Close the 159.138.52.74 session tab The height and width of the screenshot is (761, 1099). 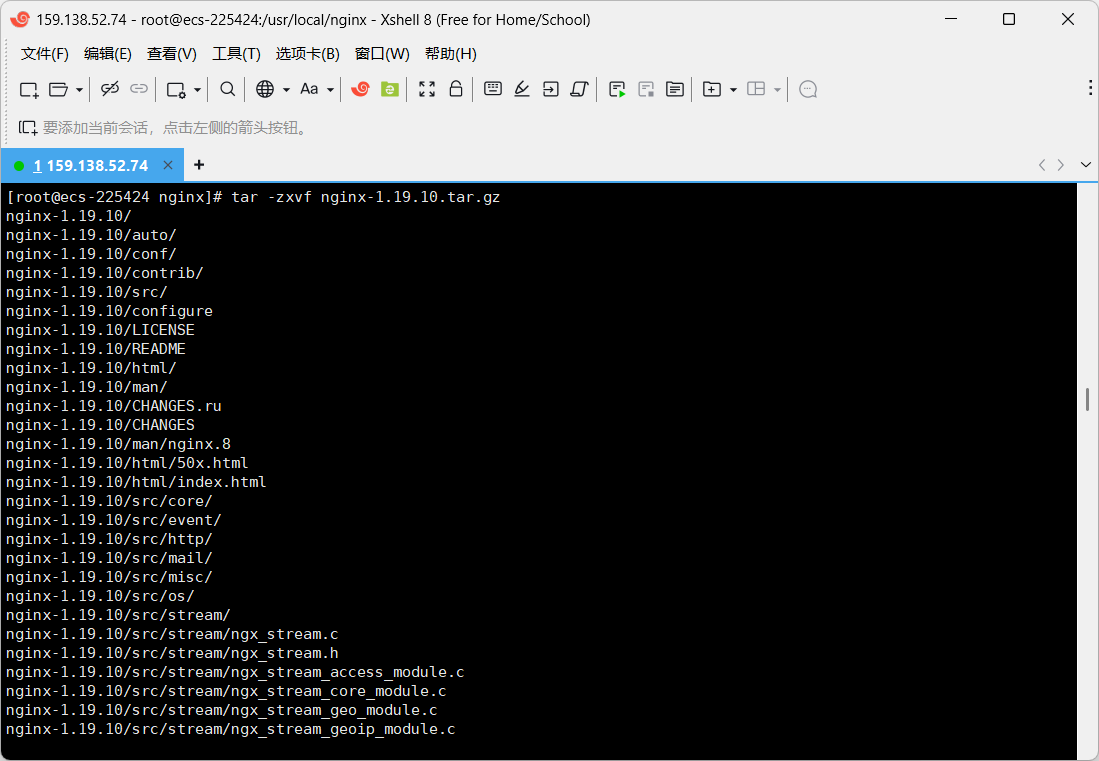168,165
